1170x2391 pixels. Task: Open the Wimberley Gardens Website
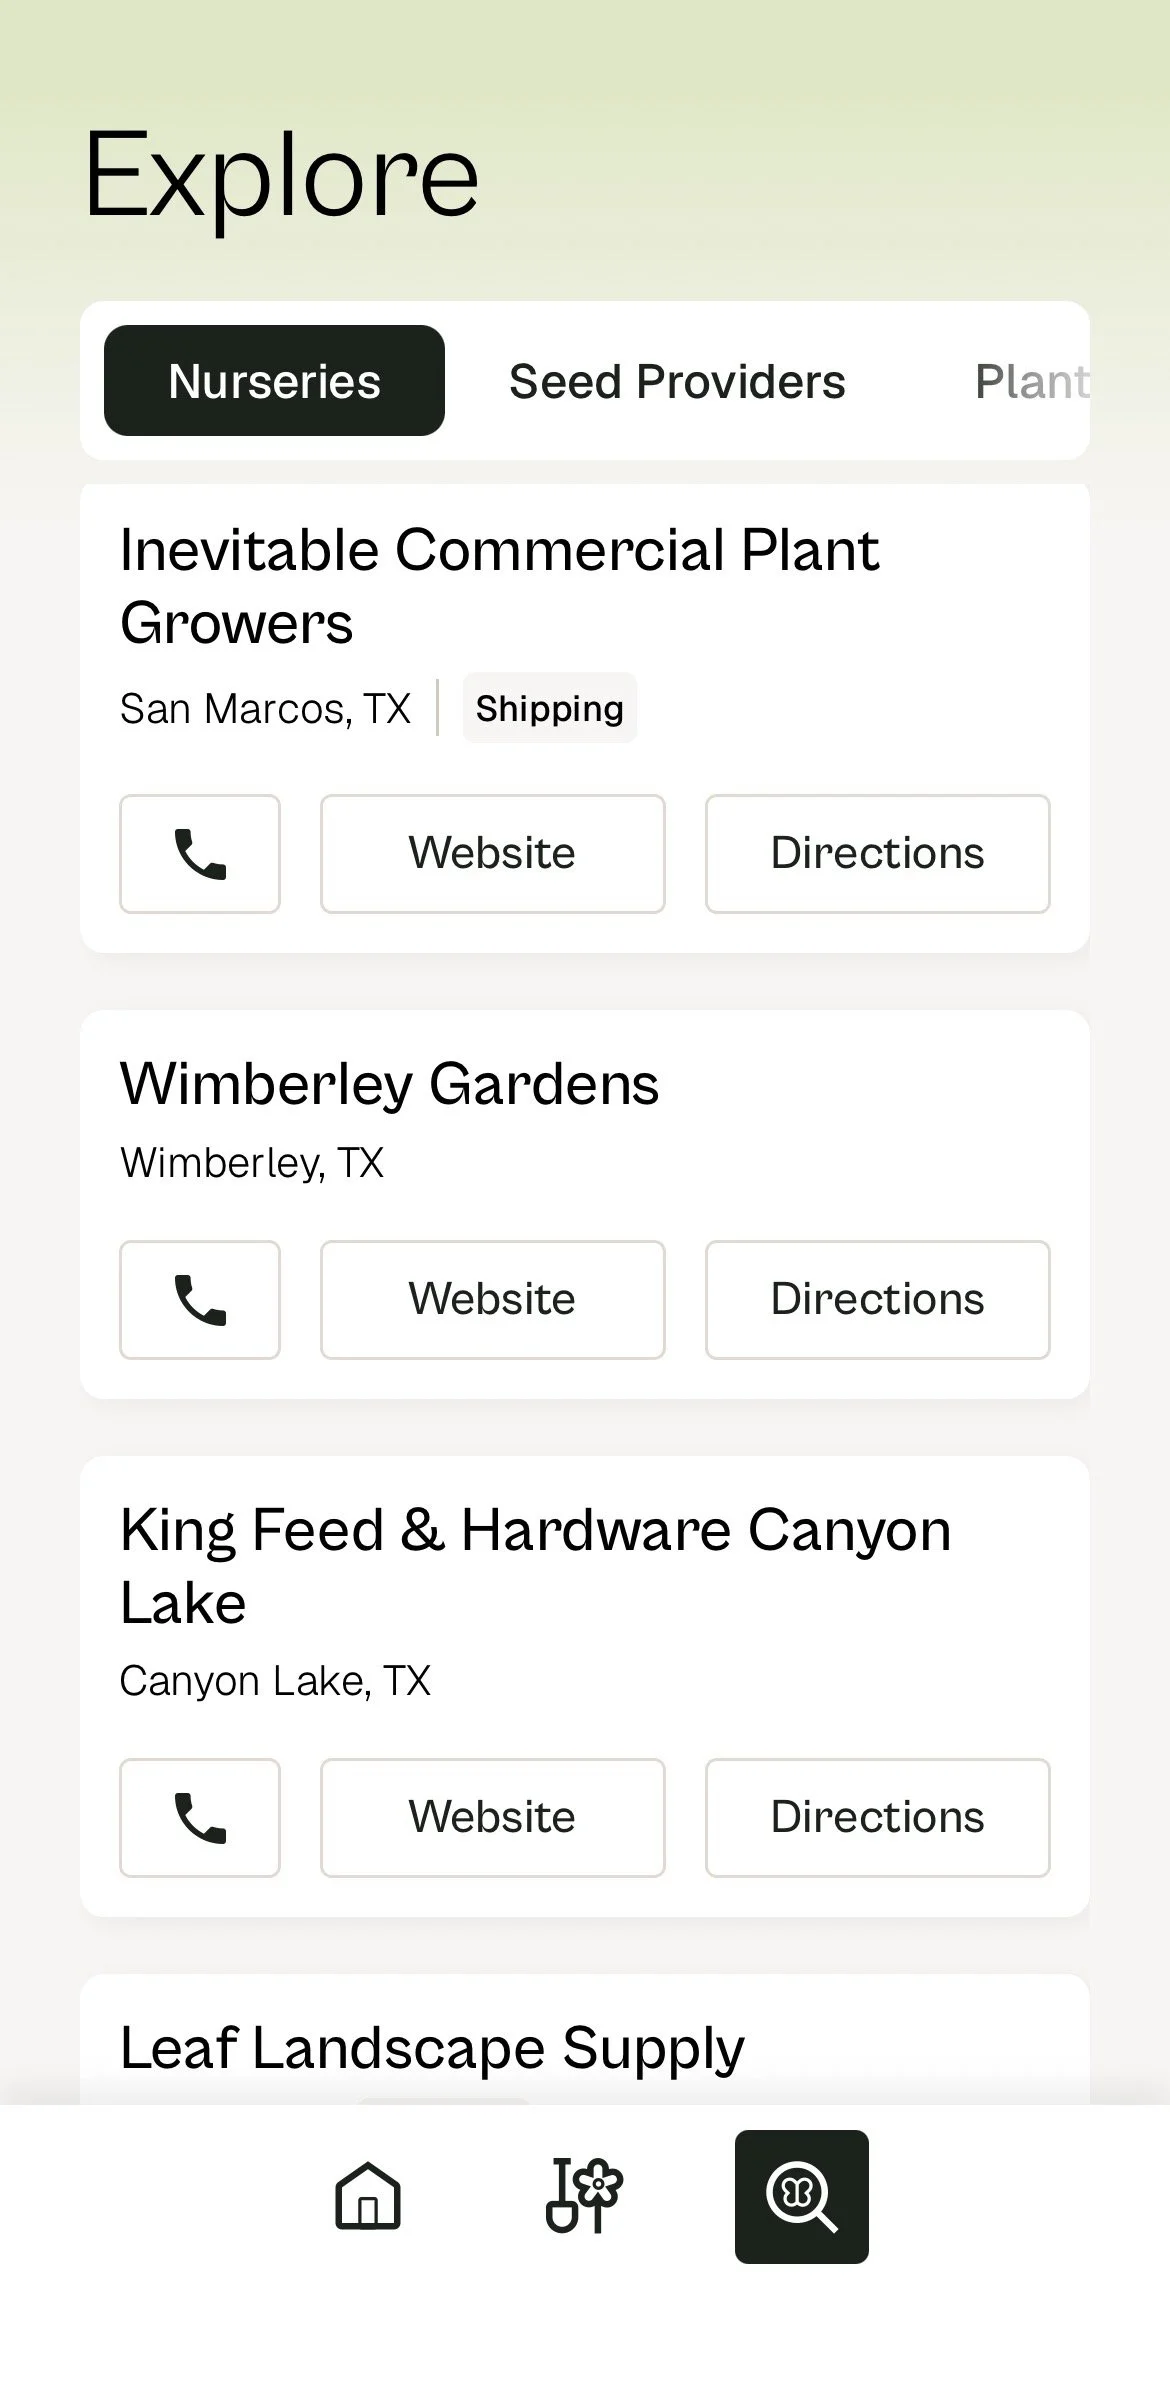click(493, 1300)
